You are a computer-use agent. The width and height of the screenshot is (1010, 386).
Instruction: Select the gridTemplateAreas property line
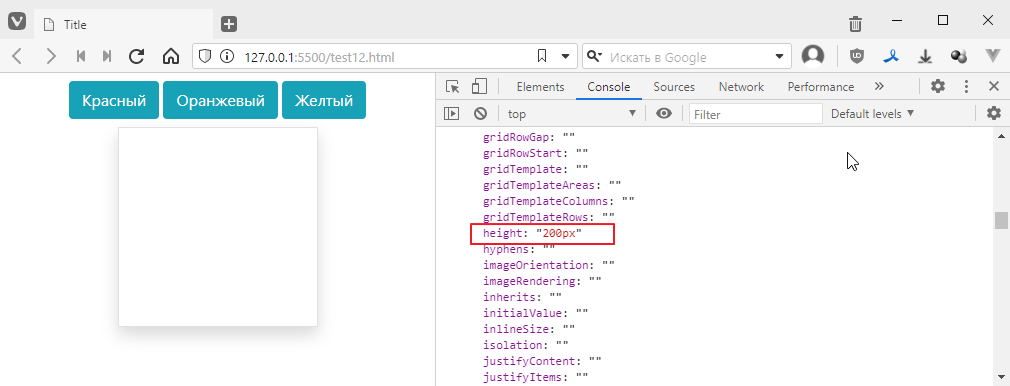tap(552, 185)
